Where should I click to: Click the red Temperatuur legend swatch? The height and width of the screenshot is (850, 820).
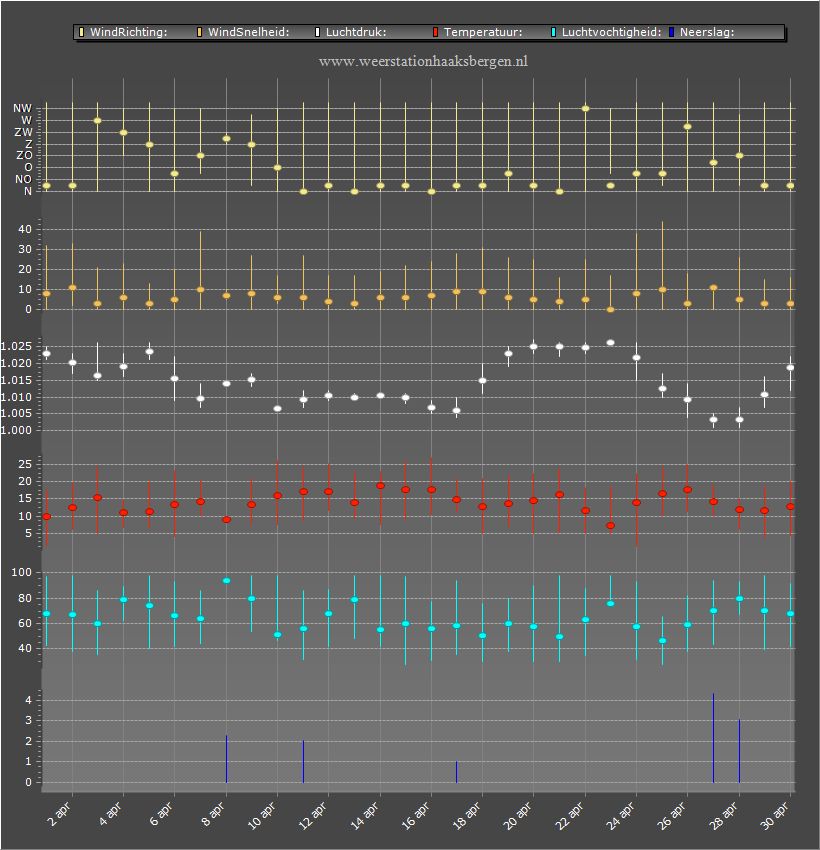tap(435, 32)
